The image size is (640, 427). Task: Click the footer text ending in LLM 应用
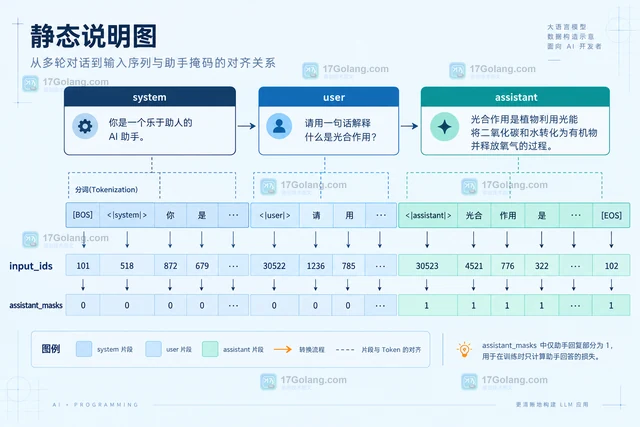tap(552, 405)
